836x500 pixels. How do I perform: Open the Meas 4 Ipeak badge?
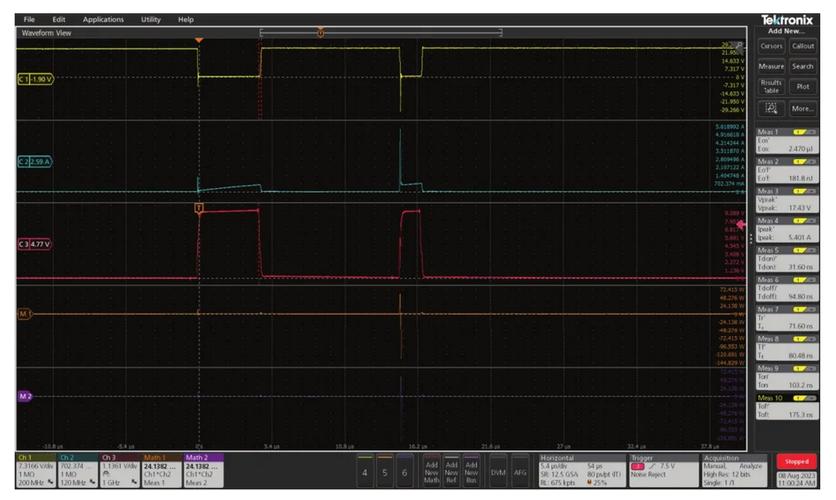[787, 229]
